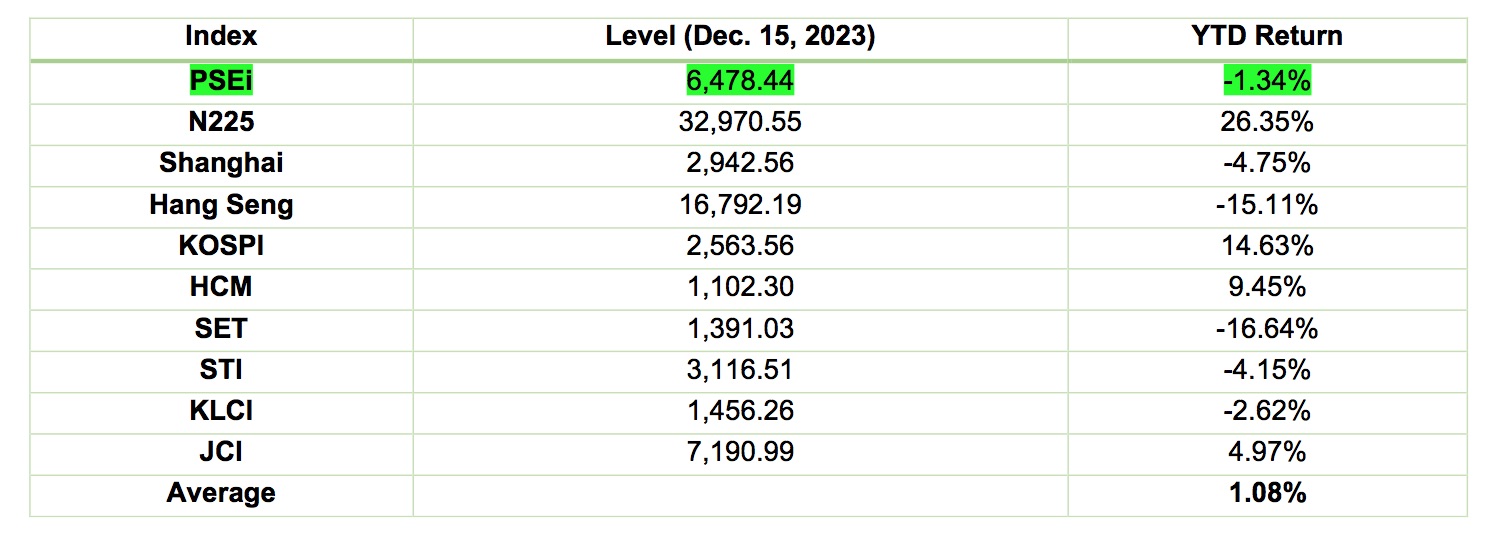Select the HCM return of 9.45%
The image size is (1502, 536).
[1266, 287]
